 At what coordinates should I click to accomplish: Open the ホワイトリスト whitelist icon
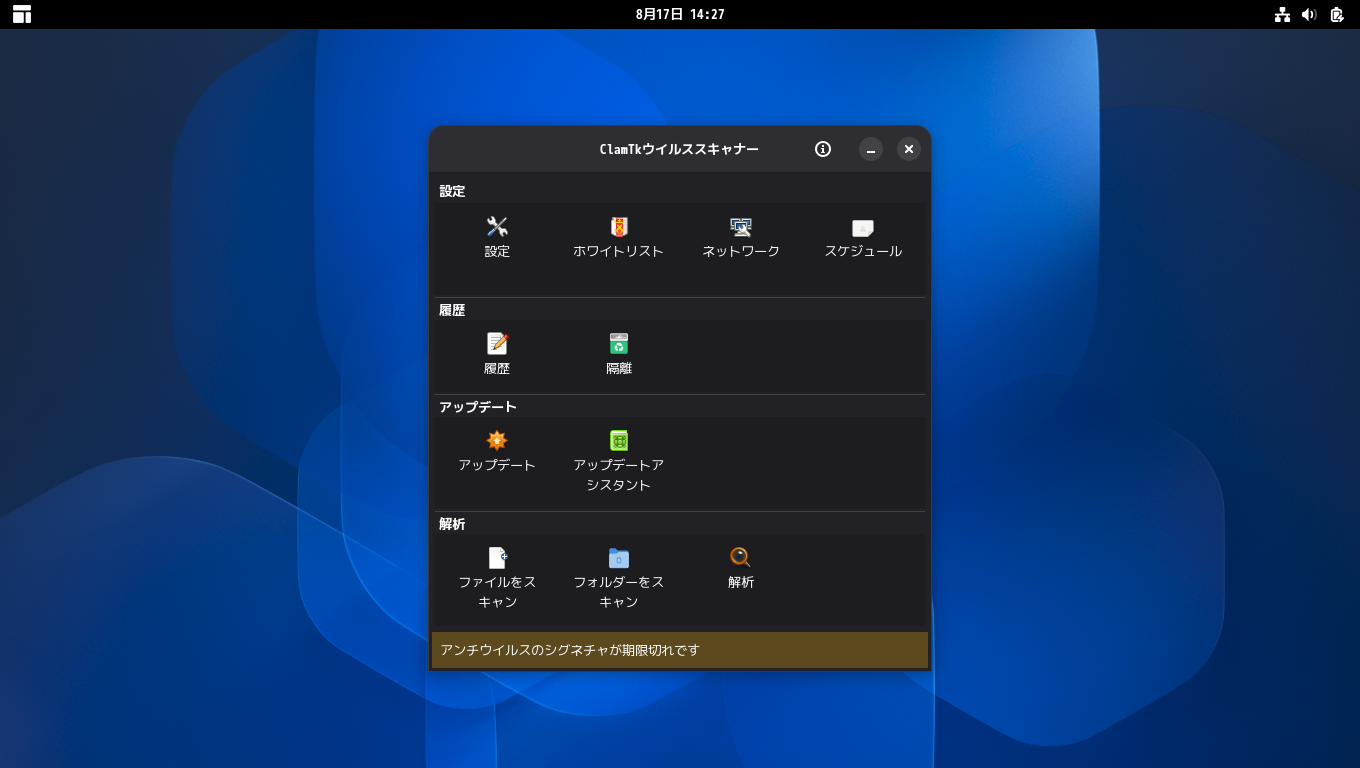(619, 227)
